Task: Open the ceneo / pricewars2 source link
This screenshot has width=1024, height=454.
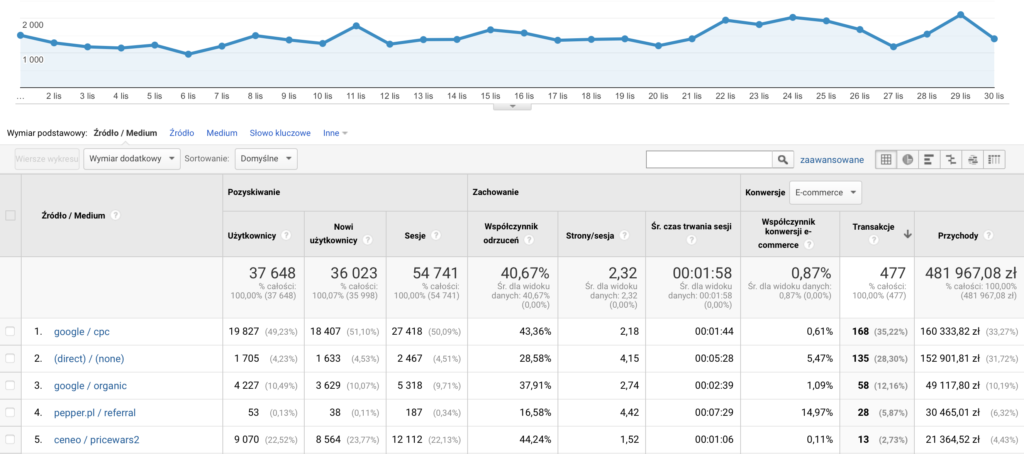Action: pos(97,440)
